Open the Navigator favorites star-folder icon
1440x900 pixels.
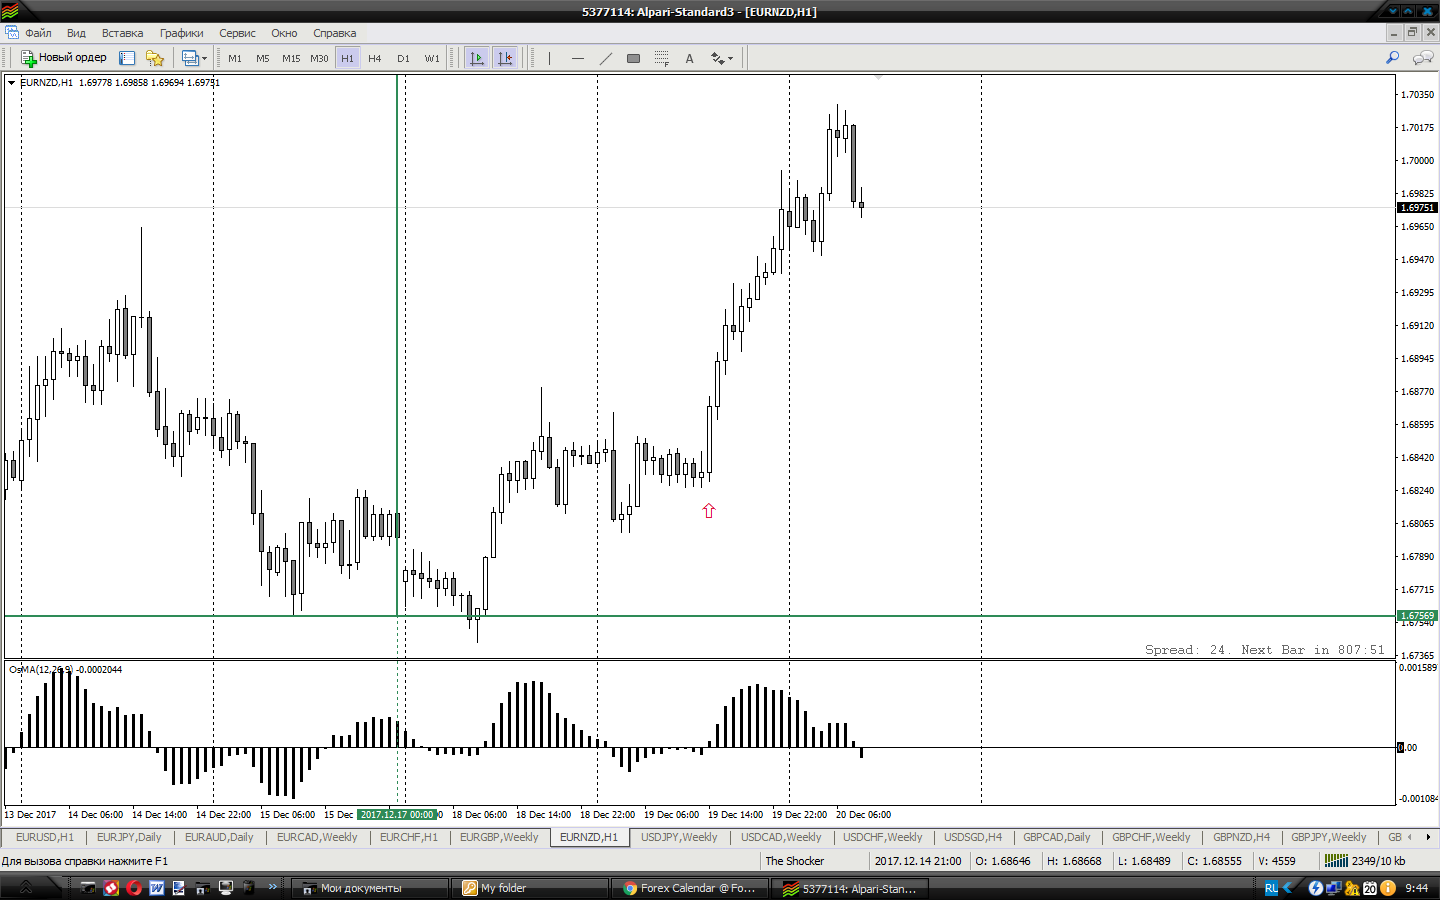154,58
